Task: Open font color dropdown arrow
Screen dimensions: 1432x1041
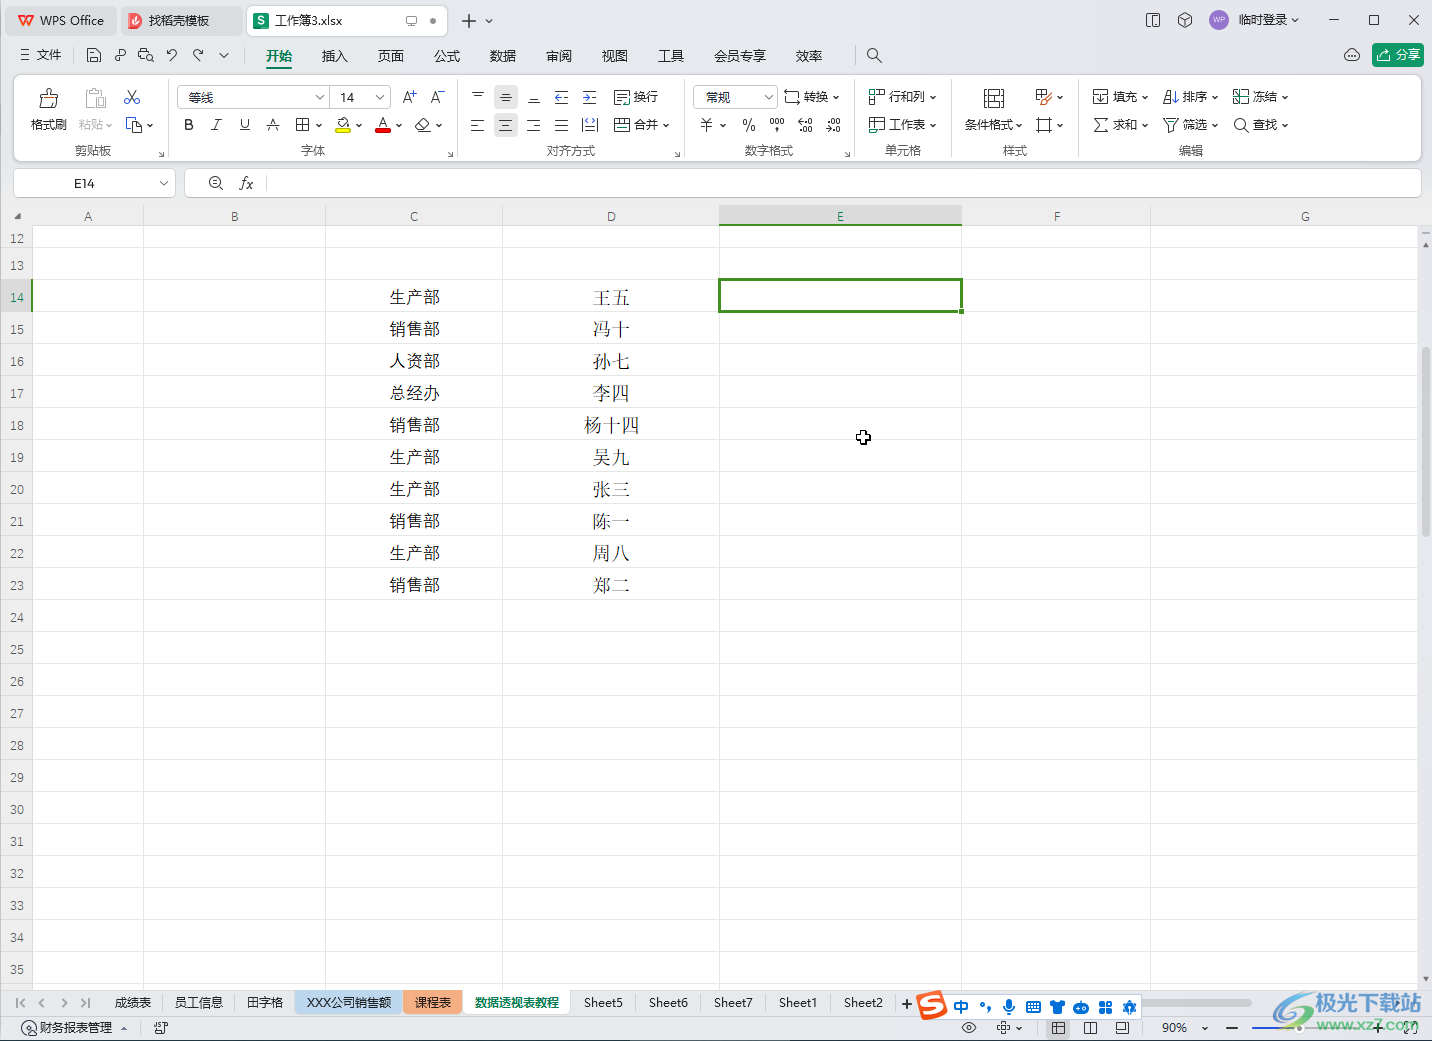Action: 399,126
